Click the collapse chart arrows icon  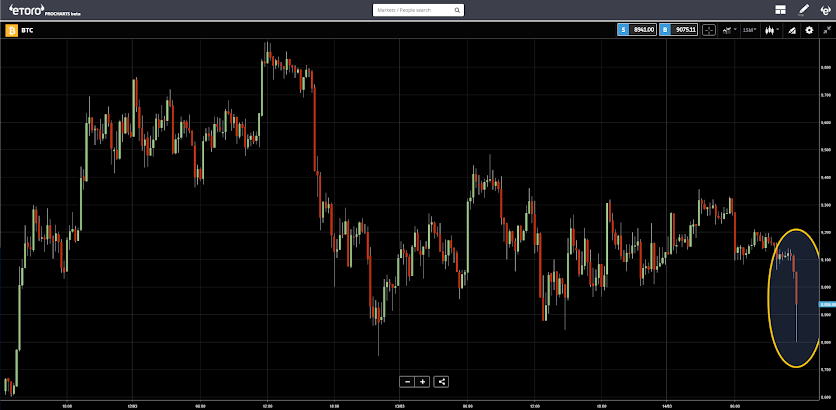tap(826, 30)
